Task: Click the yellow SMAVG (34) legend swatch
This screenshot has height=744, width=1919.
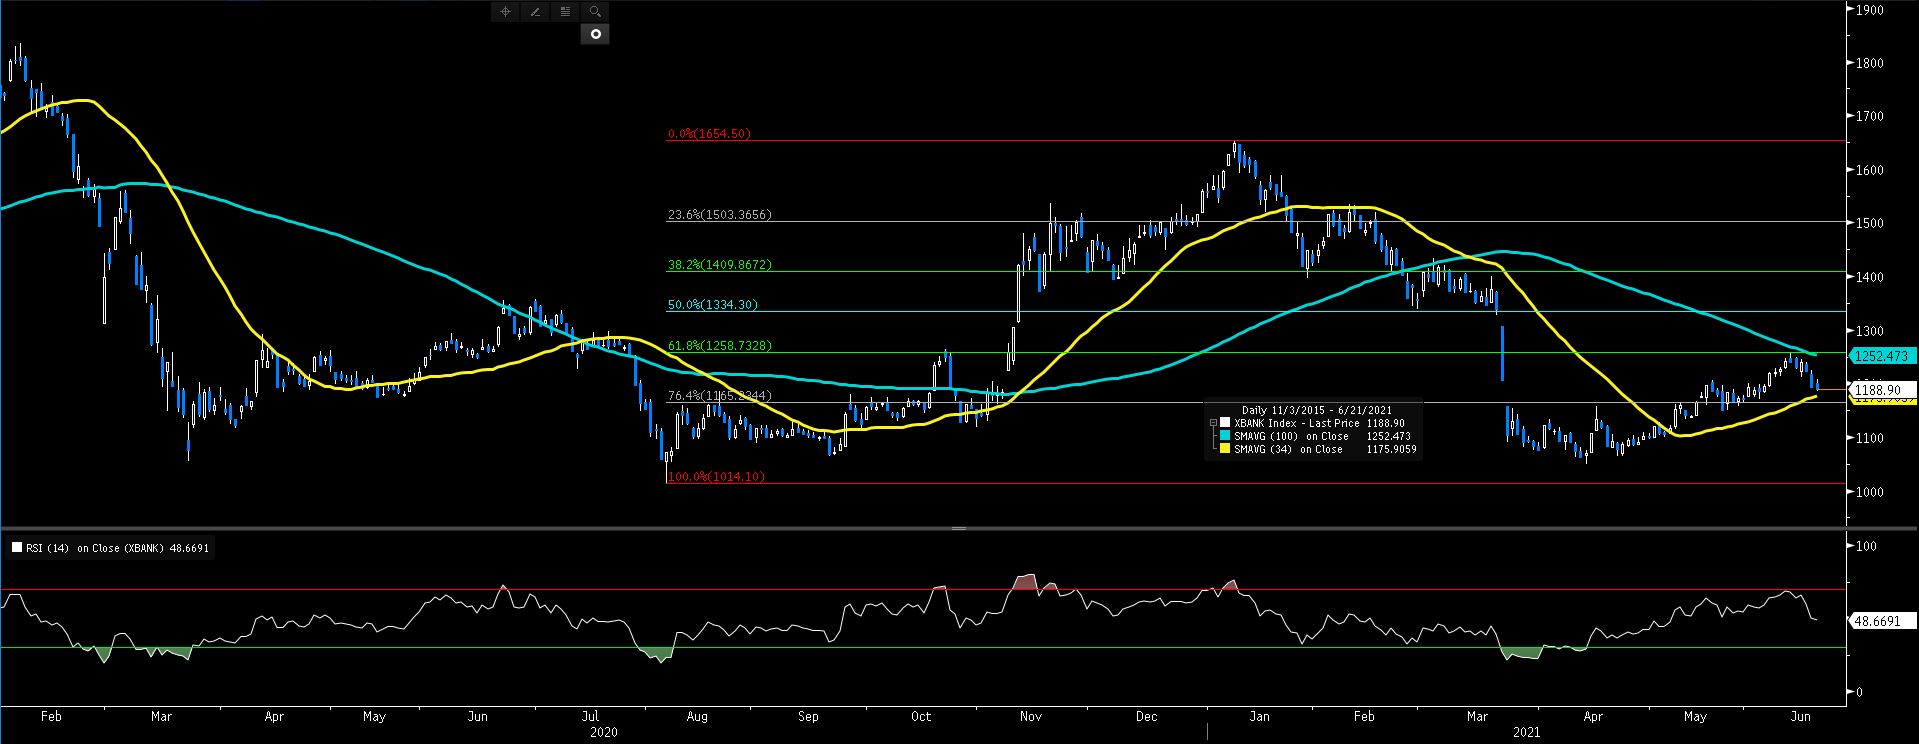Action: 1225,449
